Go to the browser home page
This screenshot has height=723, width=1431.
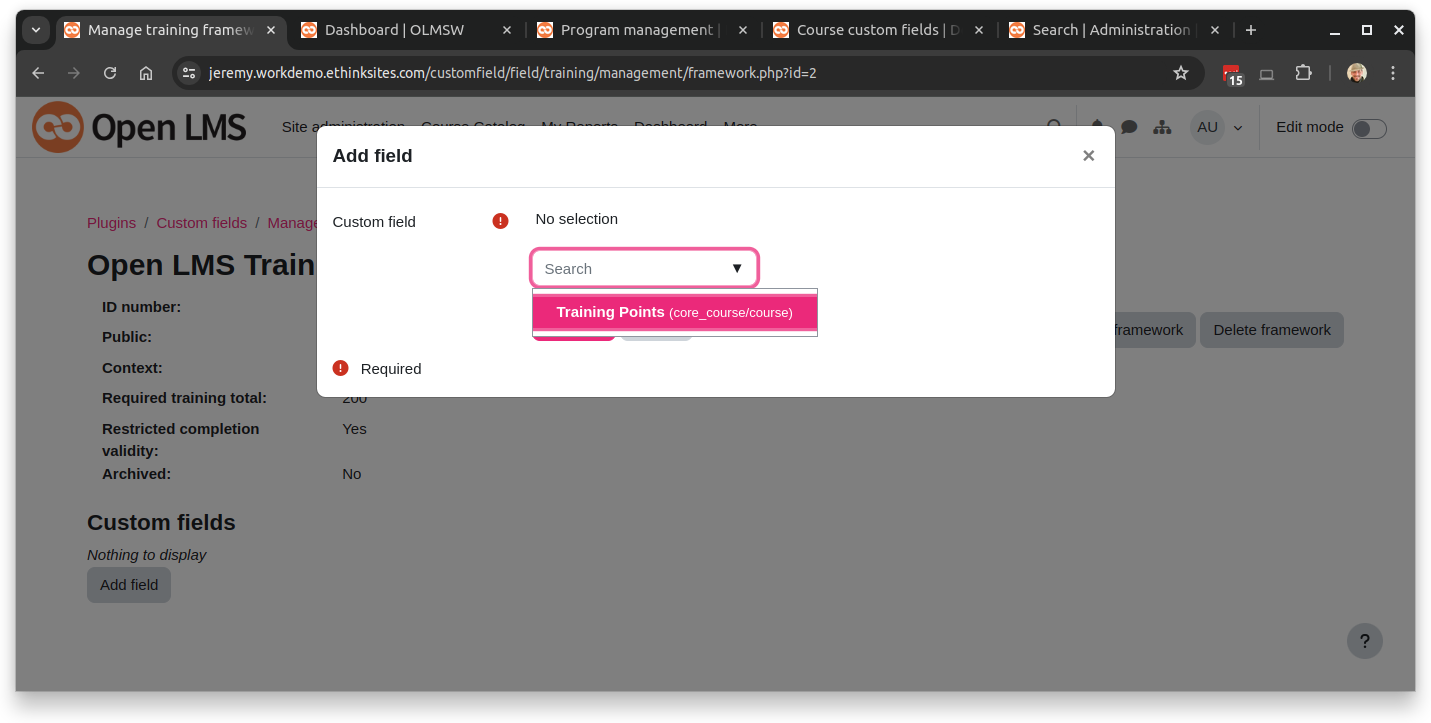coord(146,73)
